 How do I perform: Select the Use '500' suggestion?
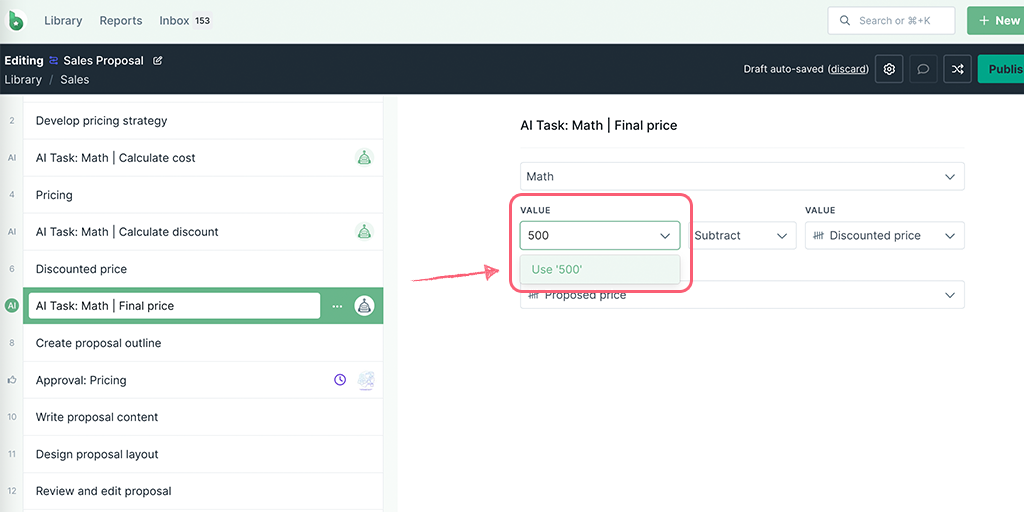[600, 269]
